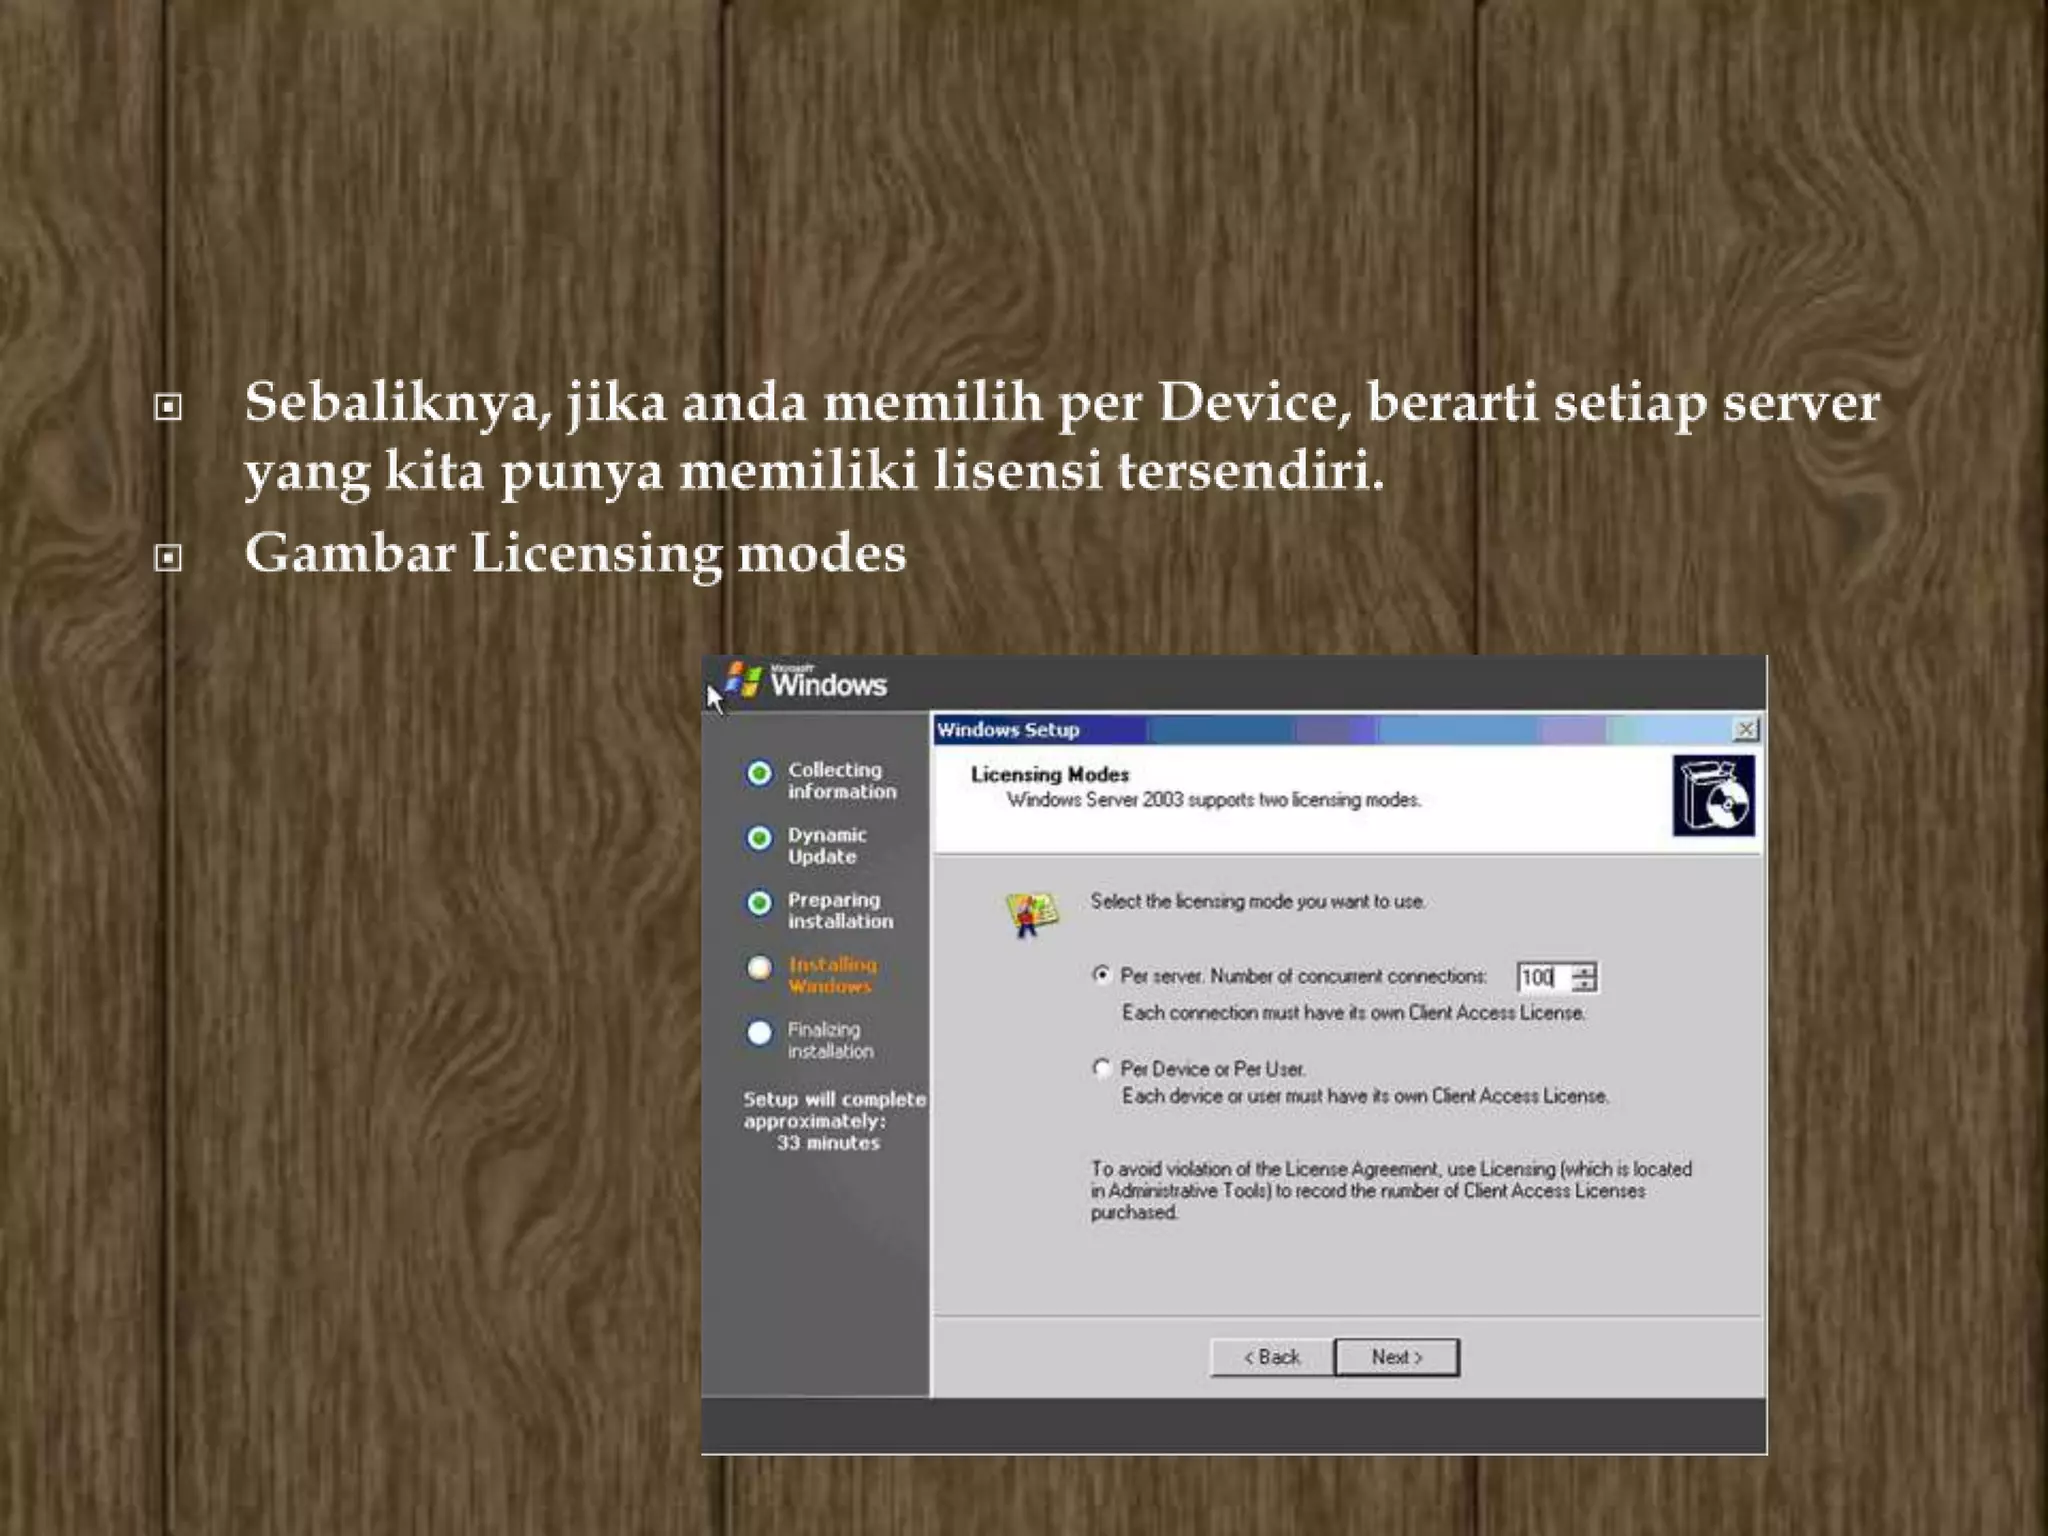Decrease concurrent connections with down arrow
This screenshot has height=1536, width=2048.
pos(1584,985)
